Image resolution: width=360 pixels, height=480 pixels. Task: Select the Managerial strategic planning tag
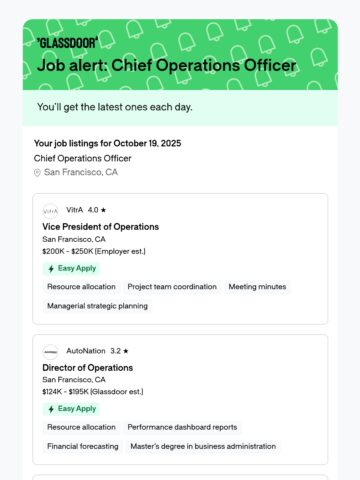click(97, 306)
